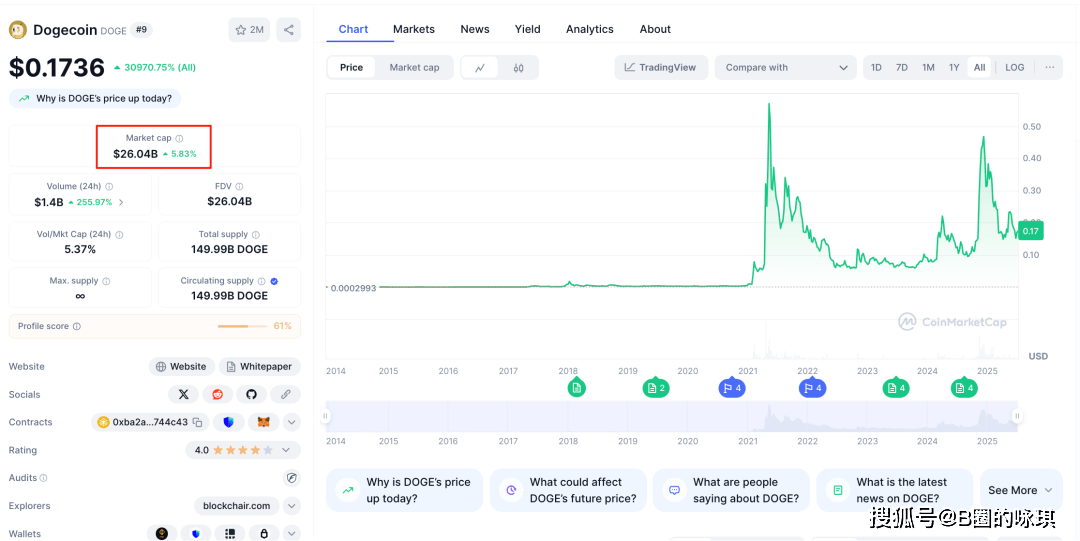Open Vol/Mkt Cap (24h) info icon
Screen dimensions: 1080x541
point(119,235)
